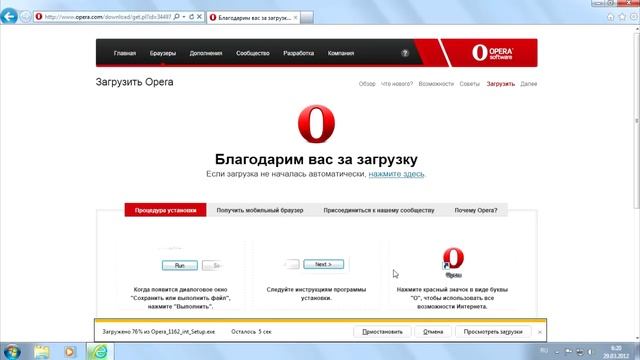Open the 'Сообщество' navigation menu item

tap(253, 53)
